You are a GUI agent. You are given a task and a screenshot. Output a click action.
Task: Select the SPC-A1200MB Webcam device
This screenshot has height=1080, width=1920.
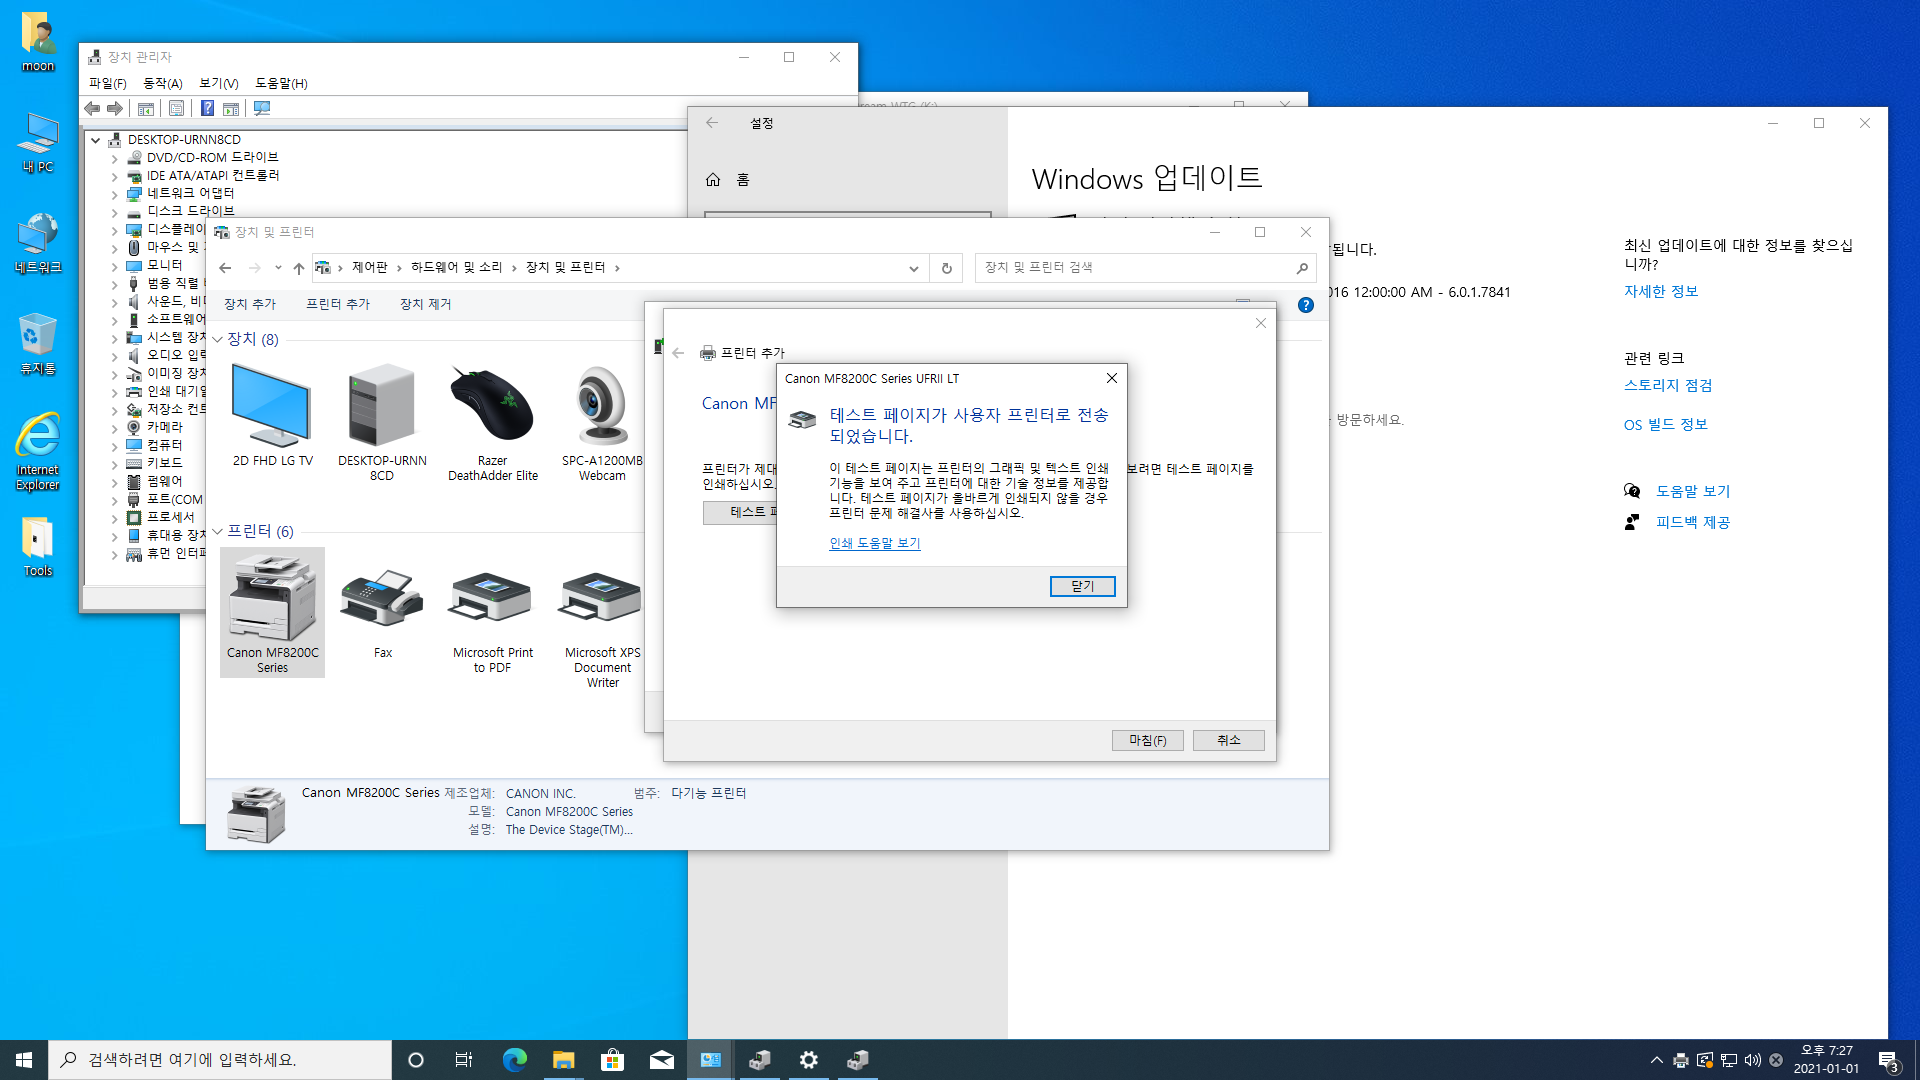click(x=602, y=422)
